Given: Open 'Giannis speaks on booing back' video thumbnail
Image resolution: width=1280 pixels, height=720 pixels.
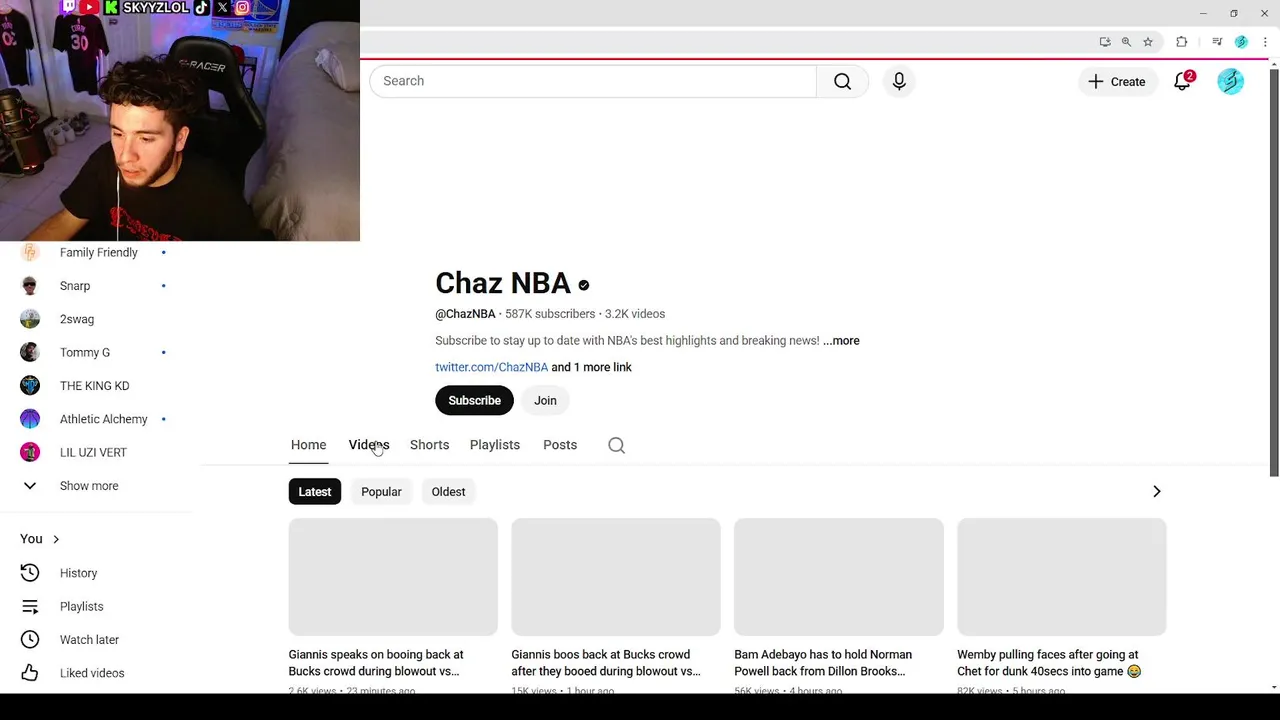Looking at the screenshot, I should [x=393, y=577].
